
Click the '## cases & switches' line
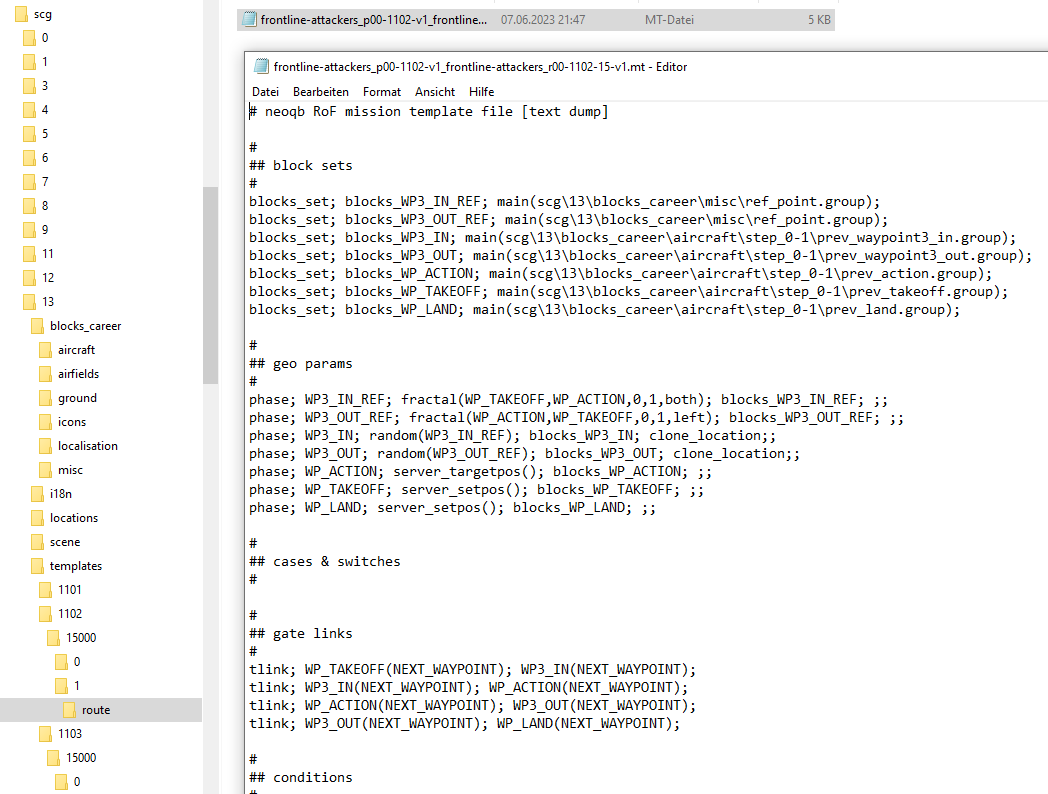(x=325, y=561)
